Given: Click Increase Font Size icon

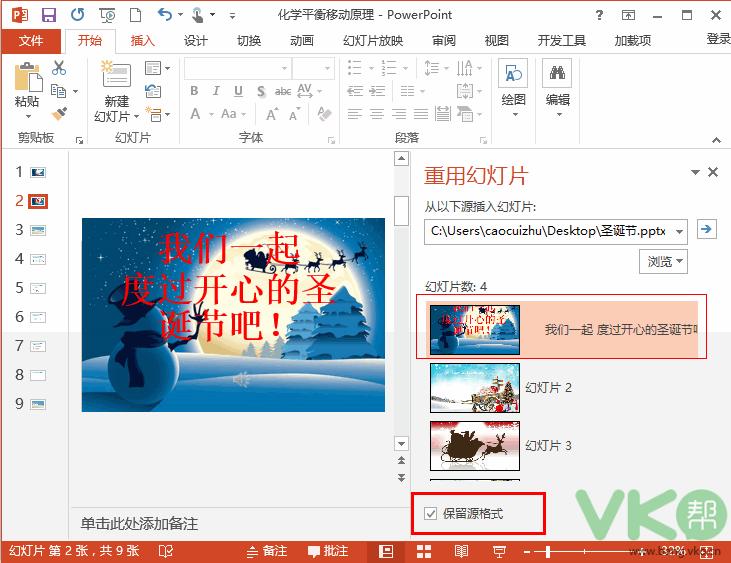Looking at the screenshot, I should tap(272, 114).
